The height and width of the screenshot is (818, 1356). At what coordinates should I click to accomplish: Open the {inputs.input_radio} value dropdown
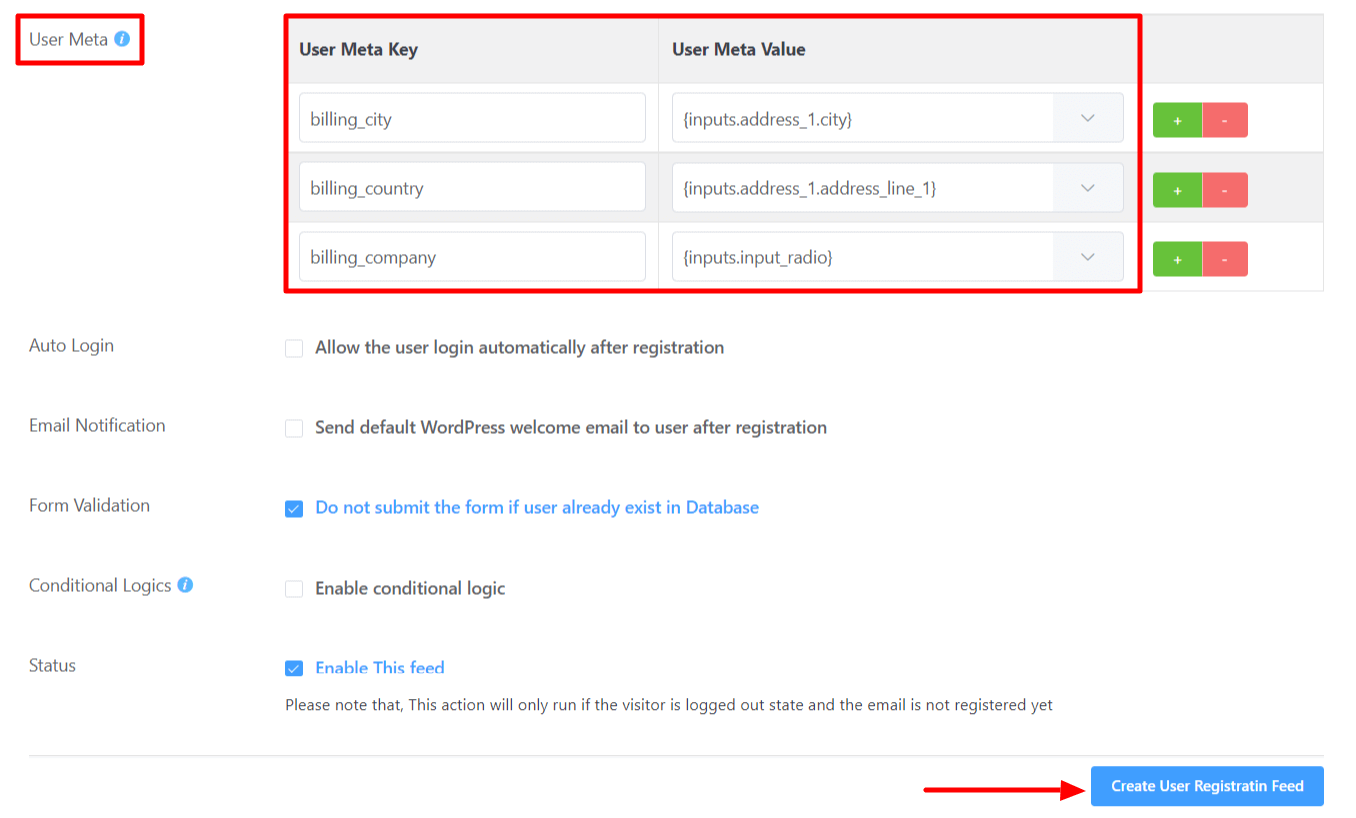click(1088, 257)
